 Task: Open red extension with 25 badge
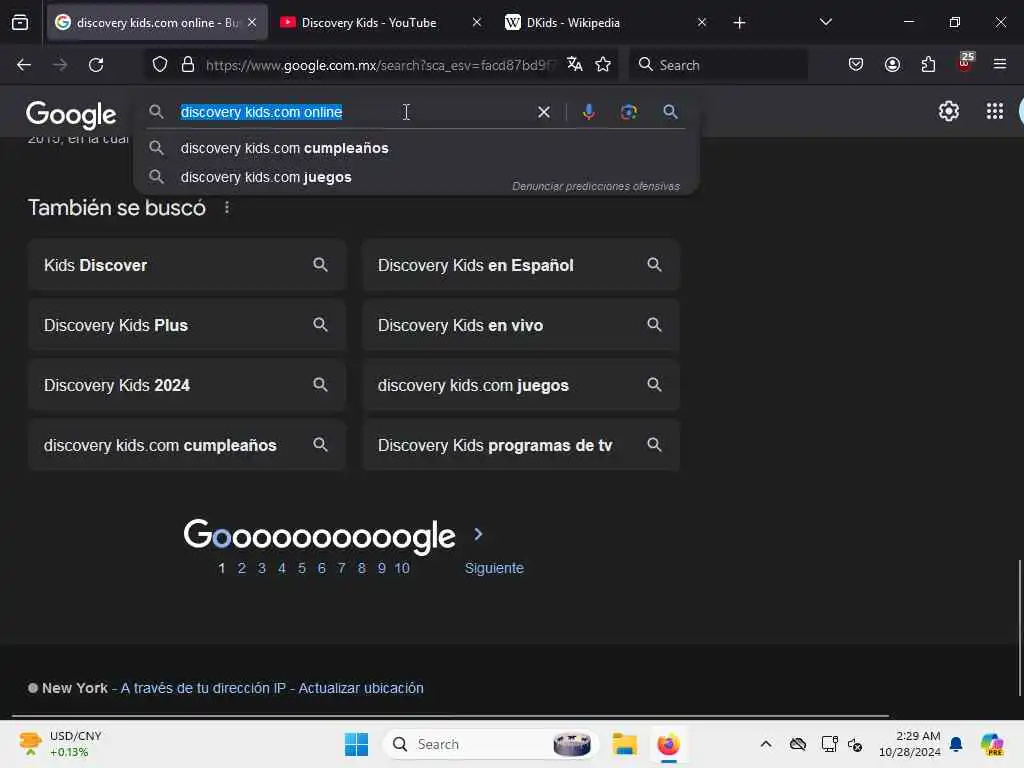(x=965, y=63)
